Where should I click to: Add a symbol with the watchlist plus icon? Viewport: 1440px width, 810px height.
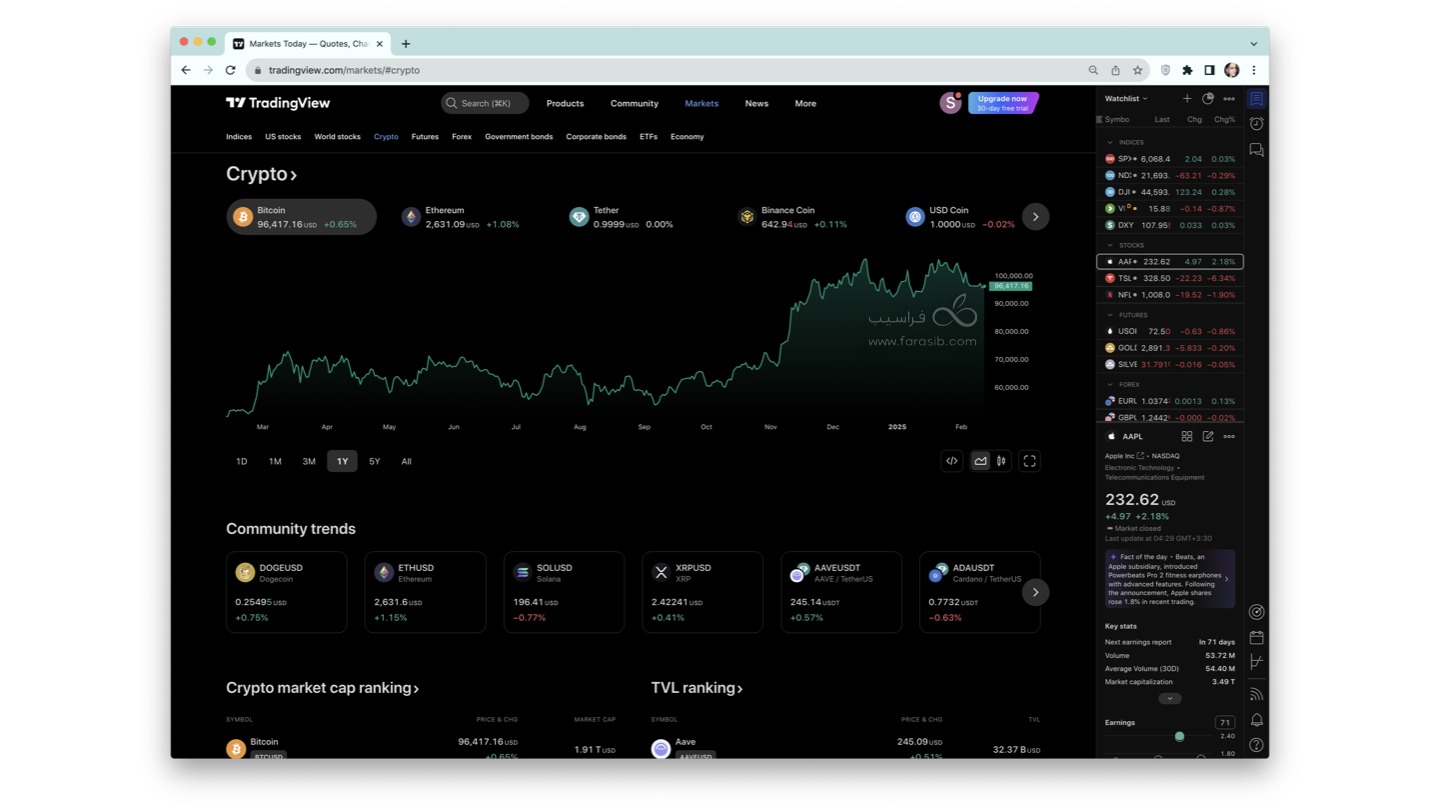coord(1187,99)
